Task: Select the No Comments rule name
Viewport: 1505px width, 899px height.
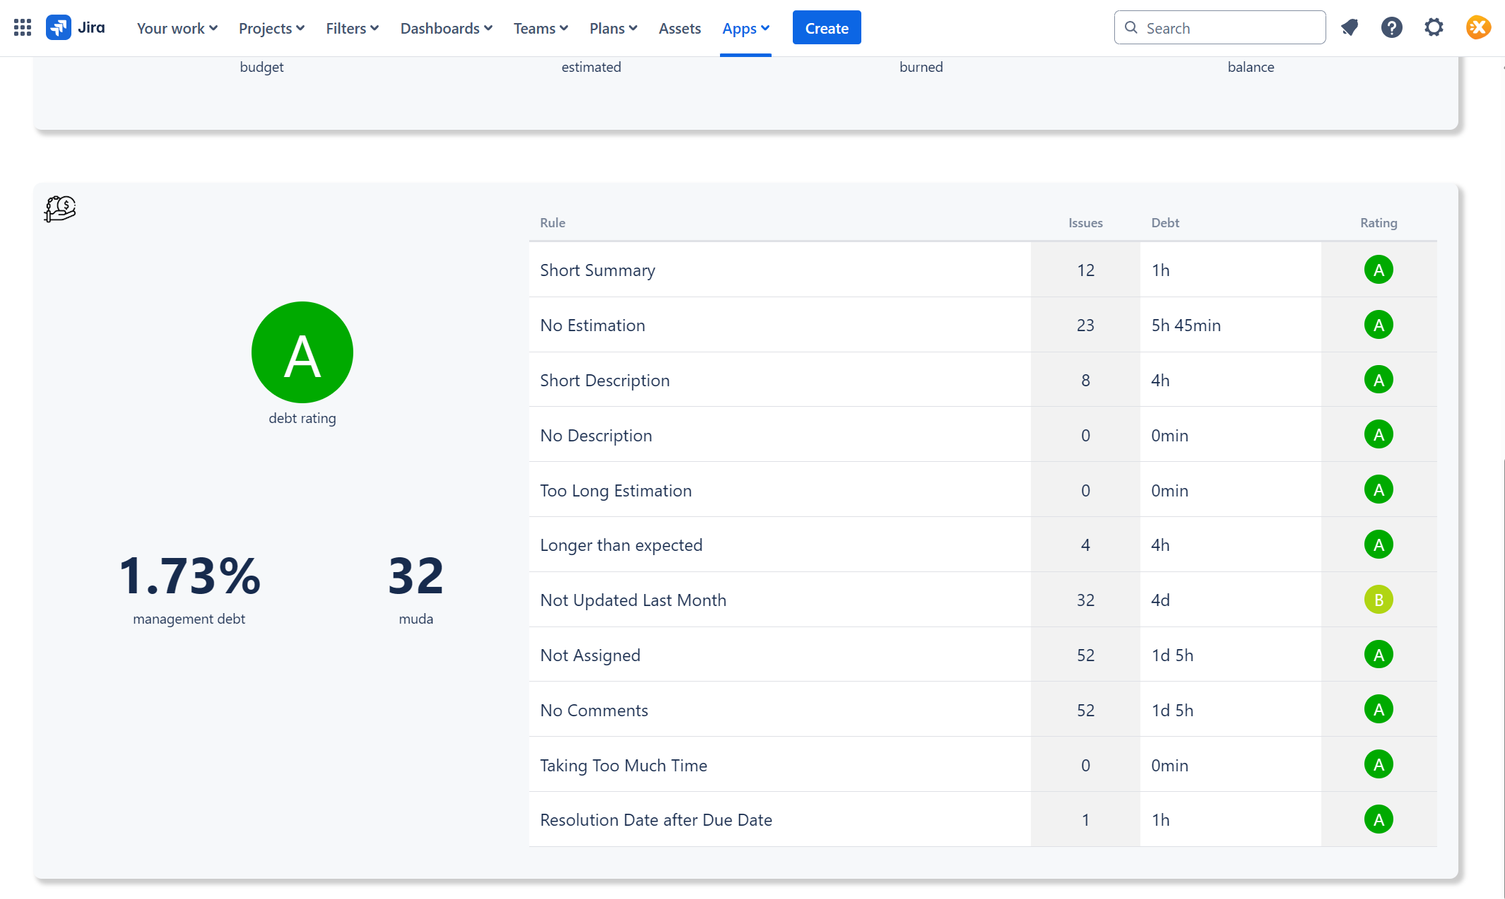Action: (x=594, y=710)
